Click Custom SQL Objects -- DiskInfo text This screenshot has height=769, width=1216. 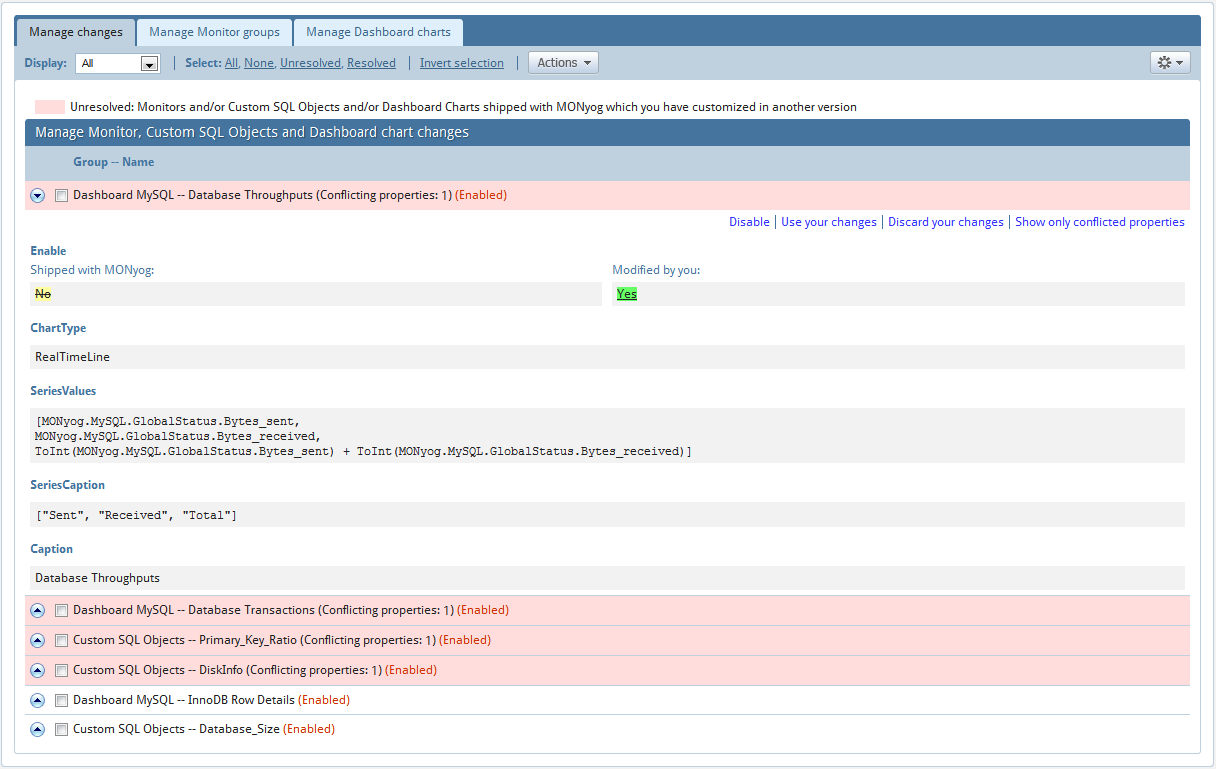[x=160, y=670]
